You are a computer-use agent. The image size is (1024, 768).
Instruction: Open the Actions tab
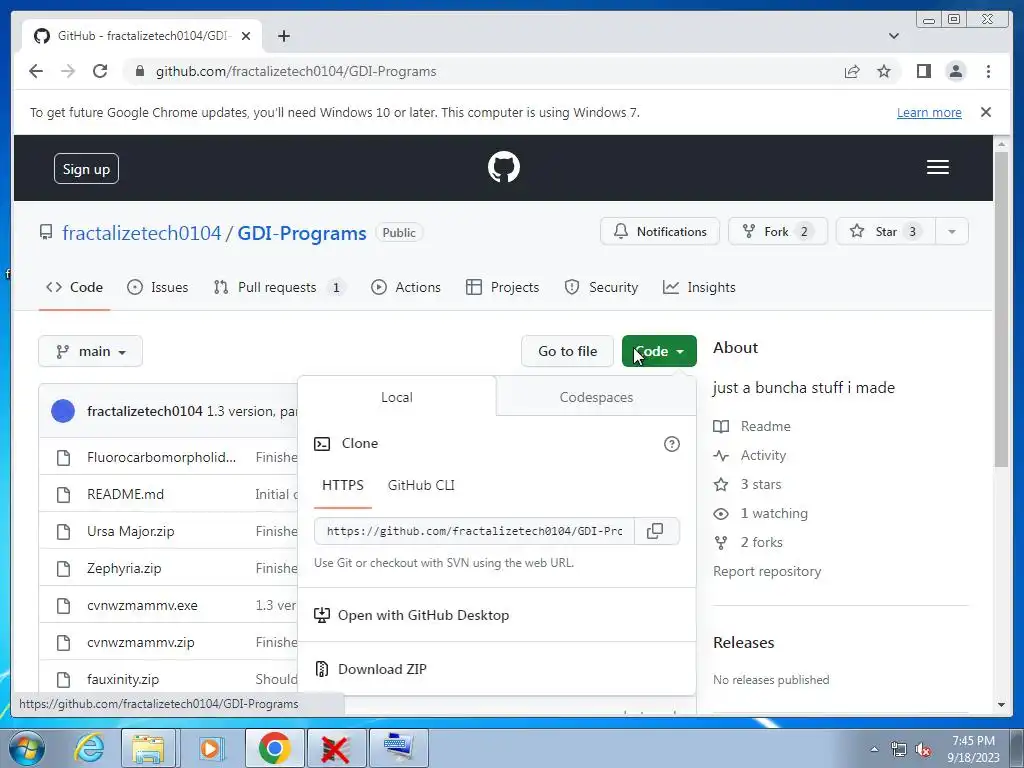[406, 287]
